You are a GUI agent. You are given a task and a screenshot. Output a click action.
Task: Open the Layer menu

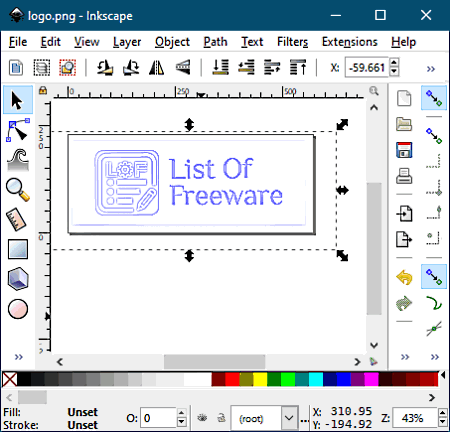(127, 42)
